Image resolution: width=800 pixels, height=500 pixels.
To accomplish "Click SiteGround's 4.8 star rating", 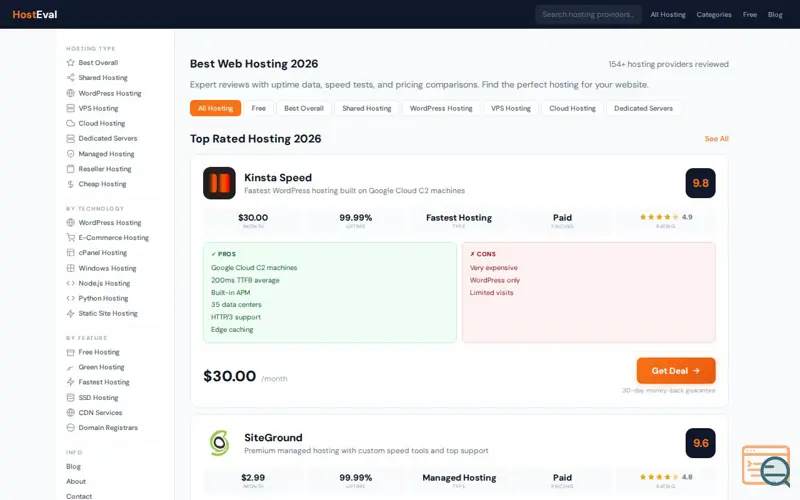I will [x=665, y=477].
